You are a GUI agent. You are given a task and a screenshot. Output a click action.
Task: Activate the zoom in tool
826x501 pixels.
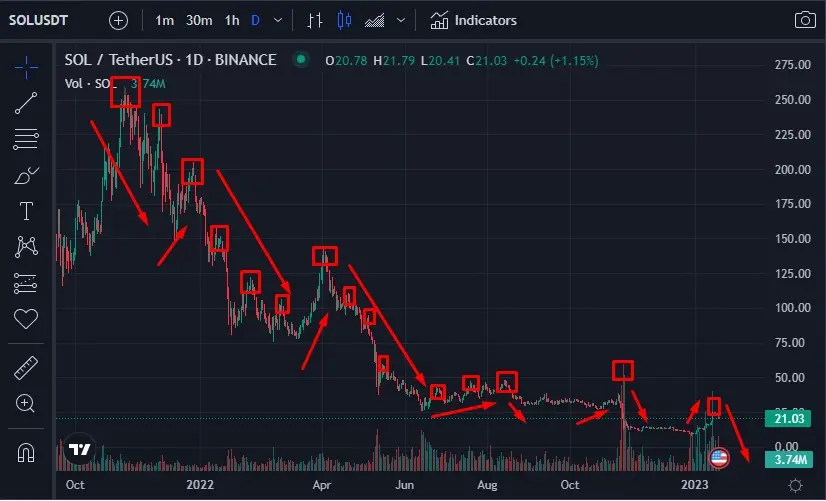point(26,404)
